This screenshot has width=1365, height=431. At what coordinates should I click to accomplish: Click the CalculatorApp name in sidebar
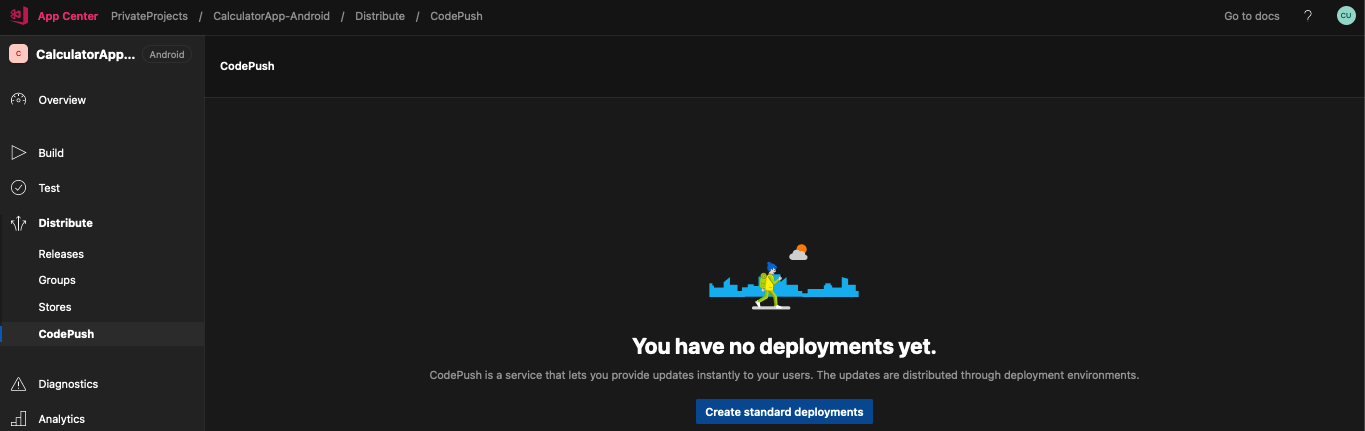85,54
